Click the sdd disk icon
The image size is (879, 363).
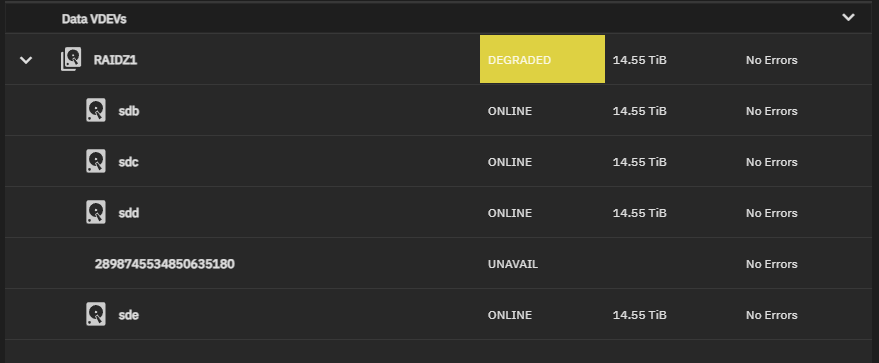96,212
